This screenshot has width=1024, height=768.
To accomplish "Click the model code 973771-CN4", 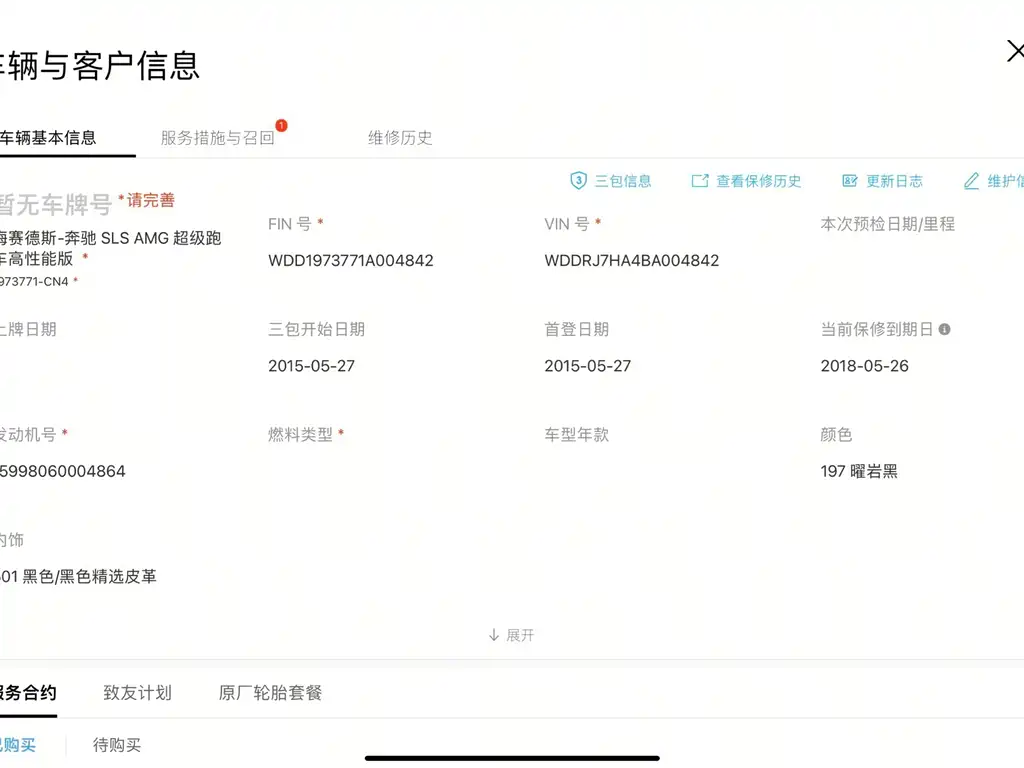I will point(34,281).
